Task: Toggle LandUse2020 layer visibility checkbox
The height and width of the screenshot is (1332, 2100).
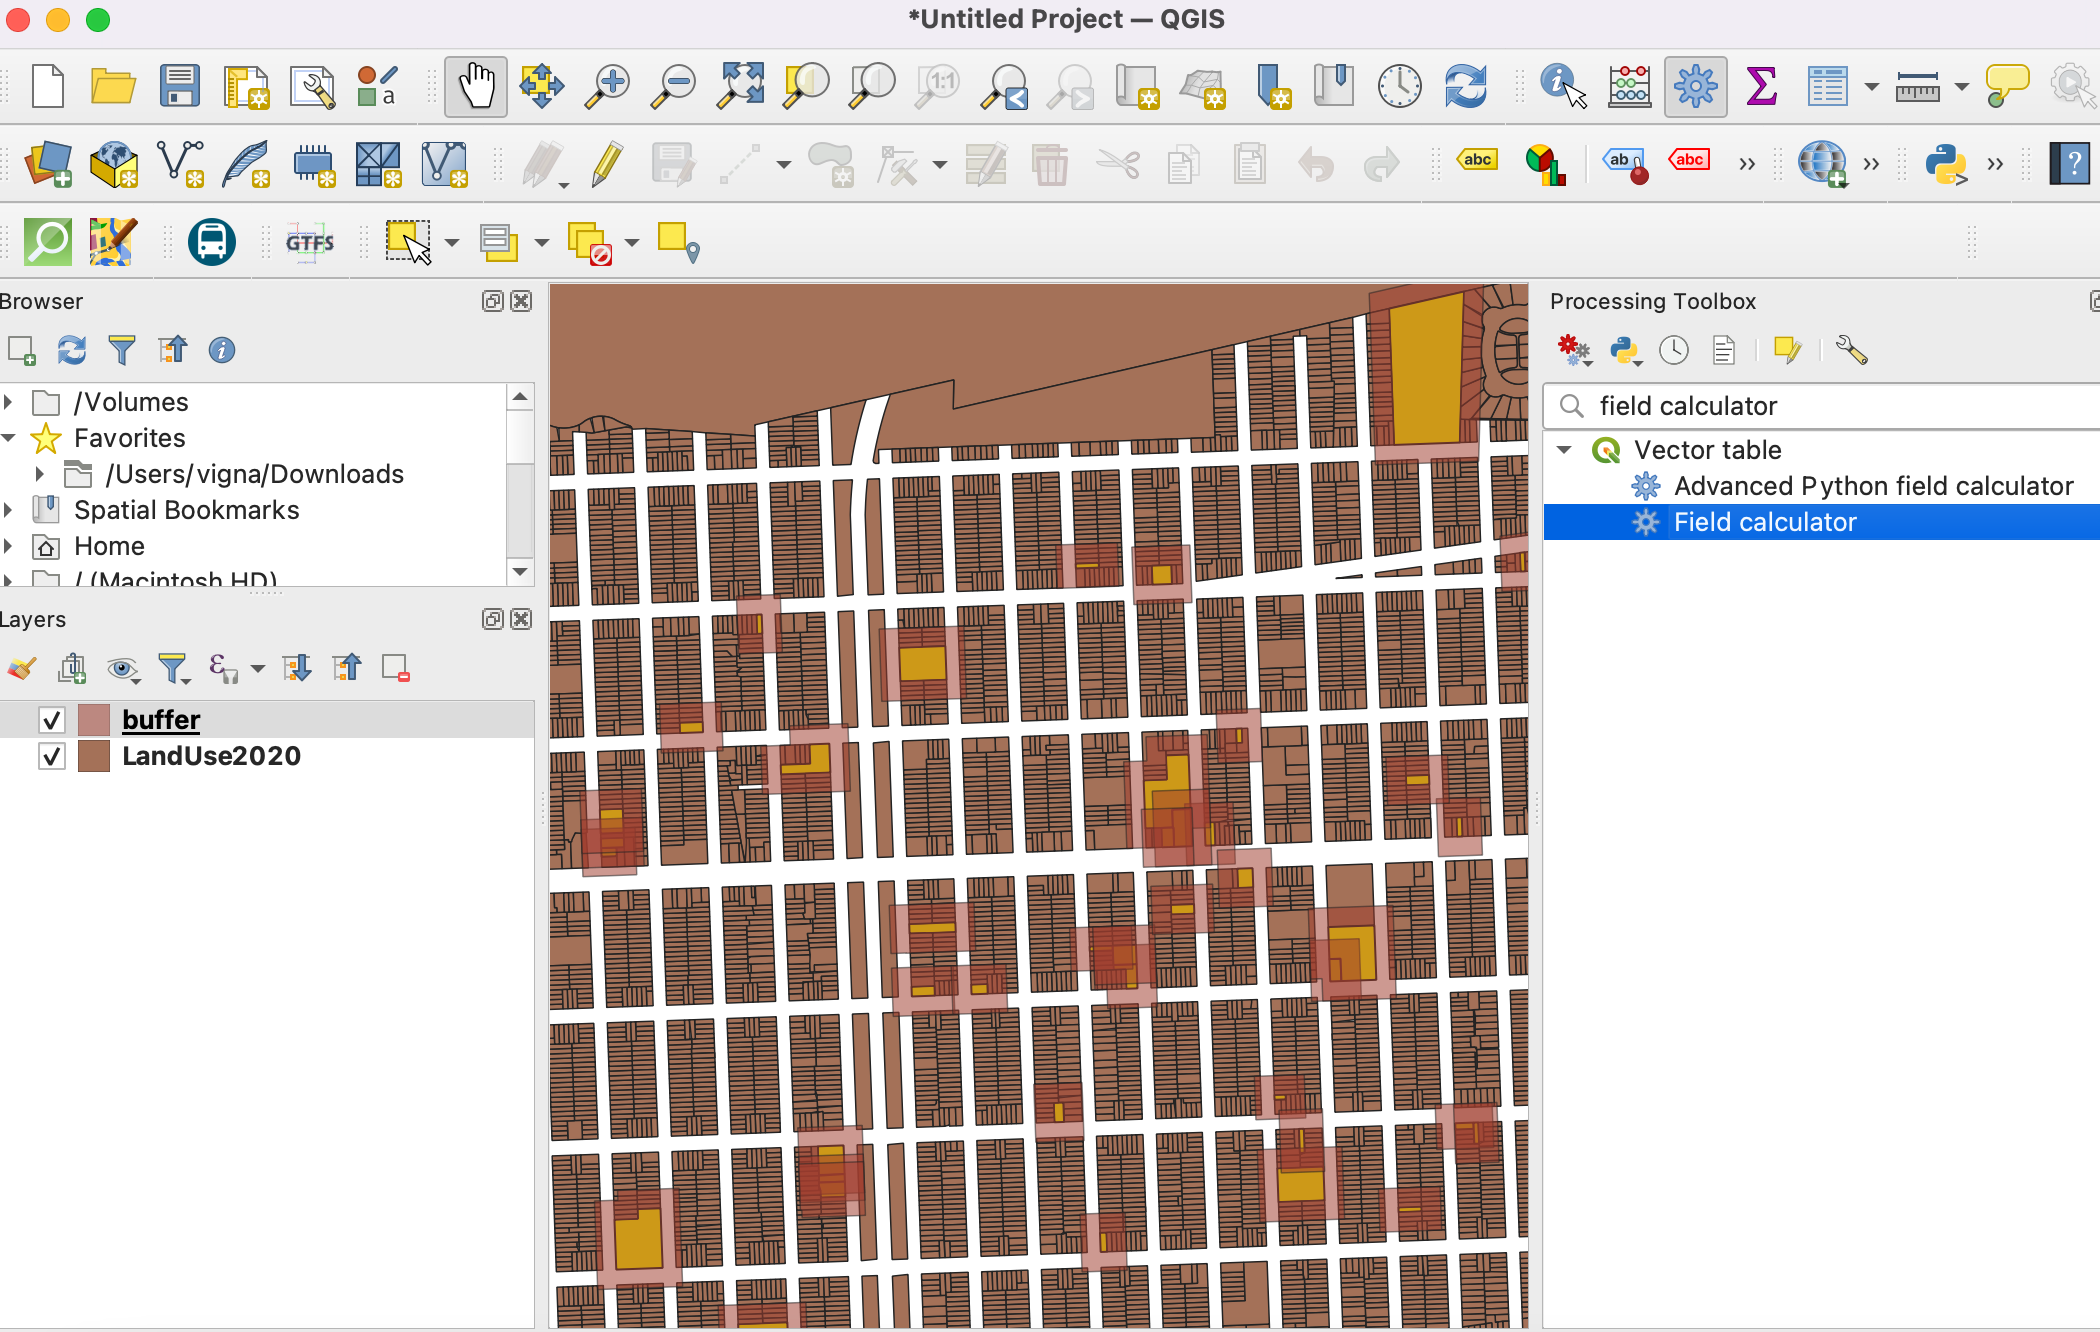Action: [x=52, y=756]
